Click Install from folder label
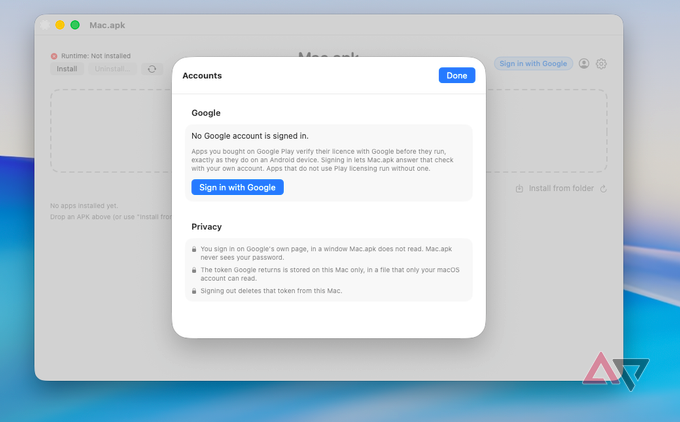This screenshot has height=422, width=680. tap(561, 188)
